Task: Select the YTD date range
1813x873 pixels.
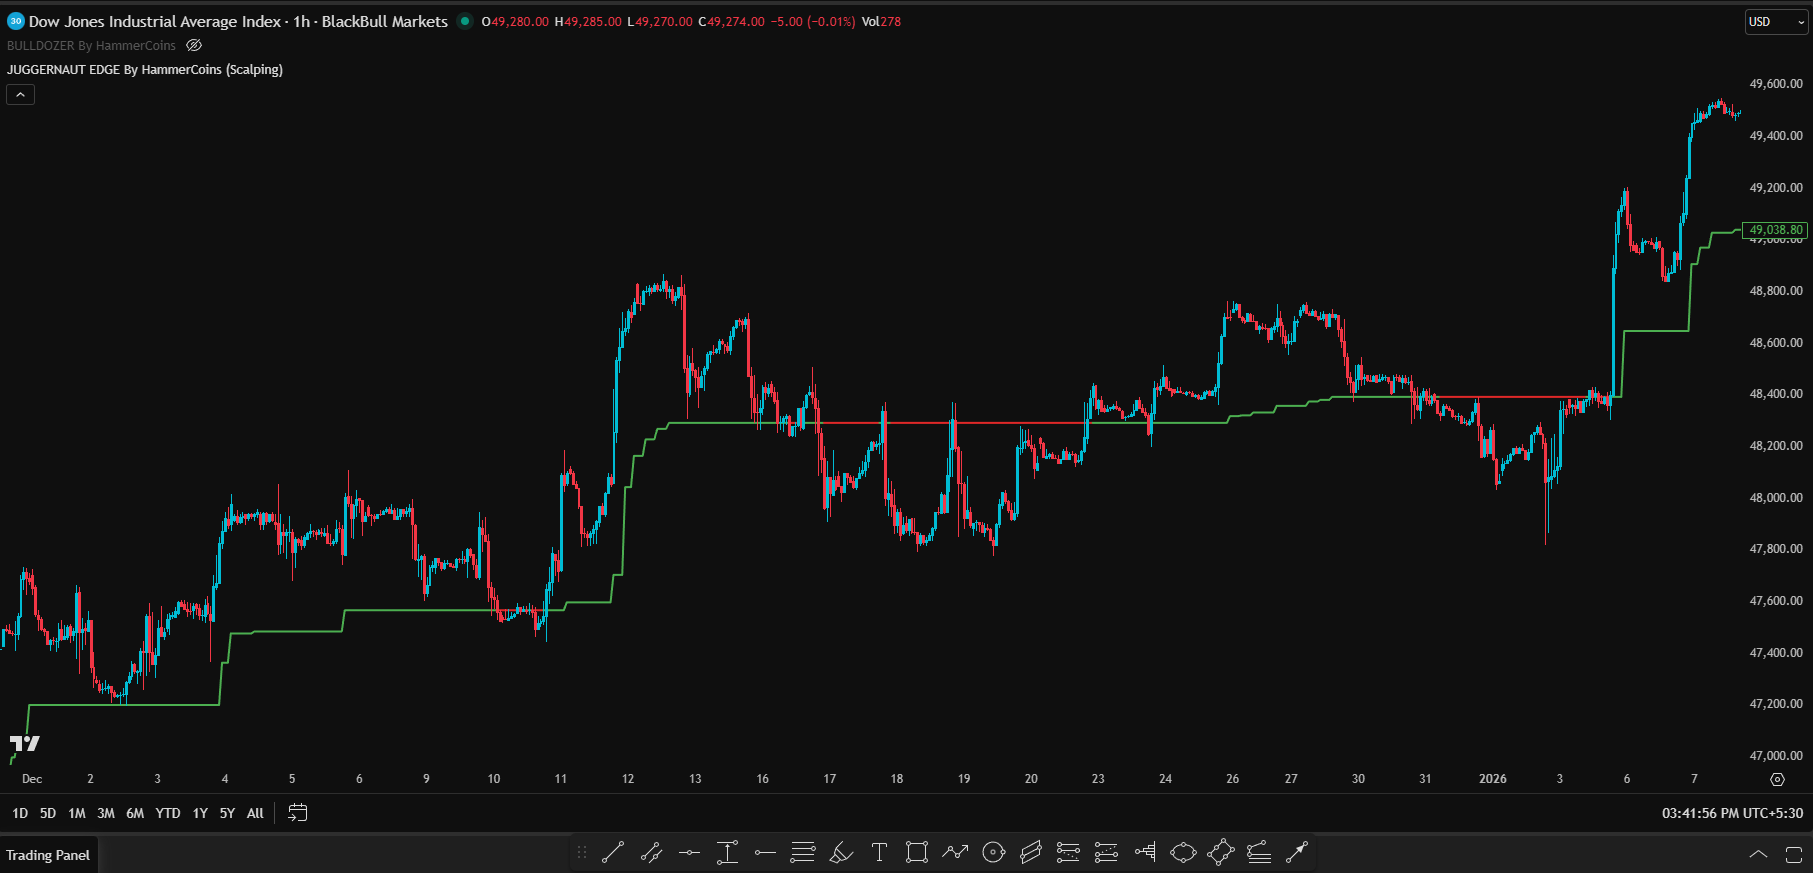Action: pyautogui.click(x=168, y=813)
